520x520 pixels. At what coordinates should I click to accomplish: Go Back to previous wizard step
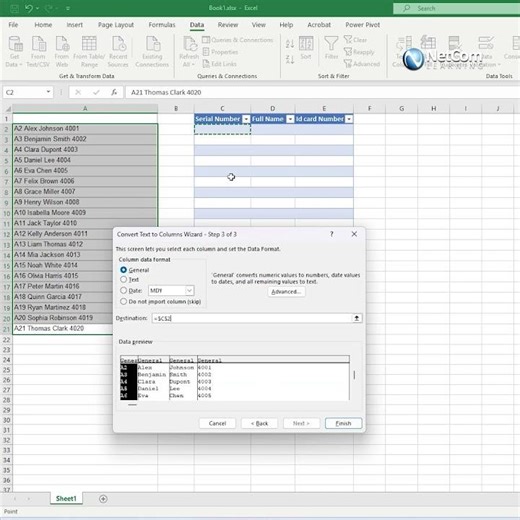click(259, 423)
